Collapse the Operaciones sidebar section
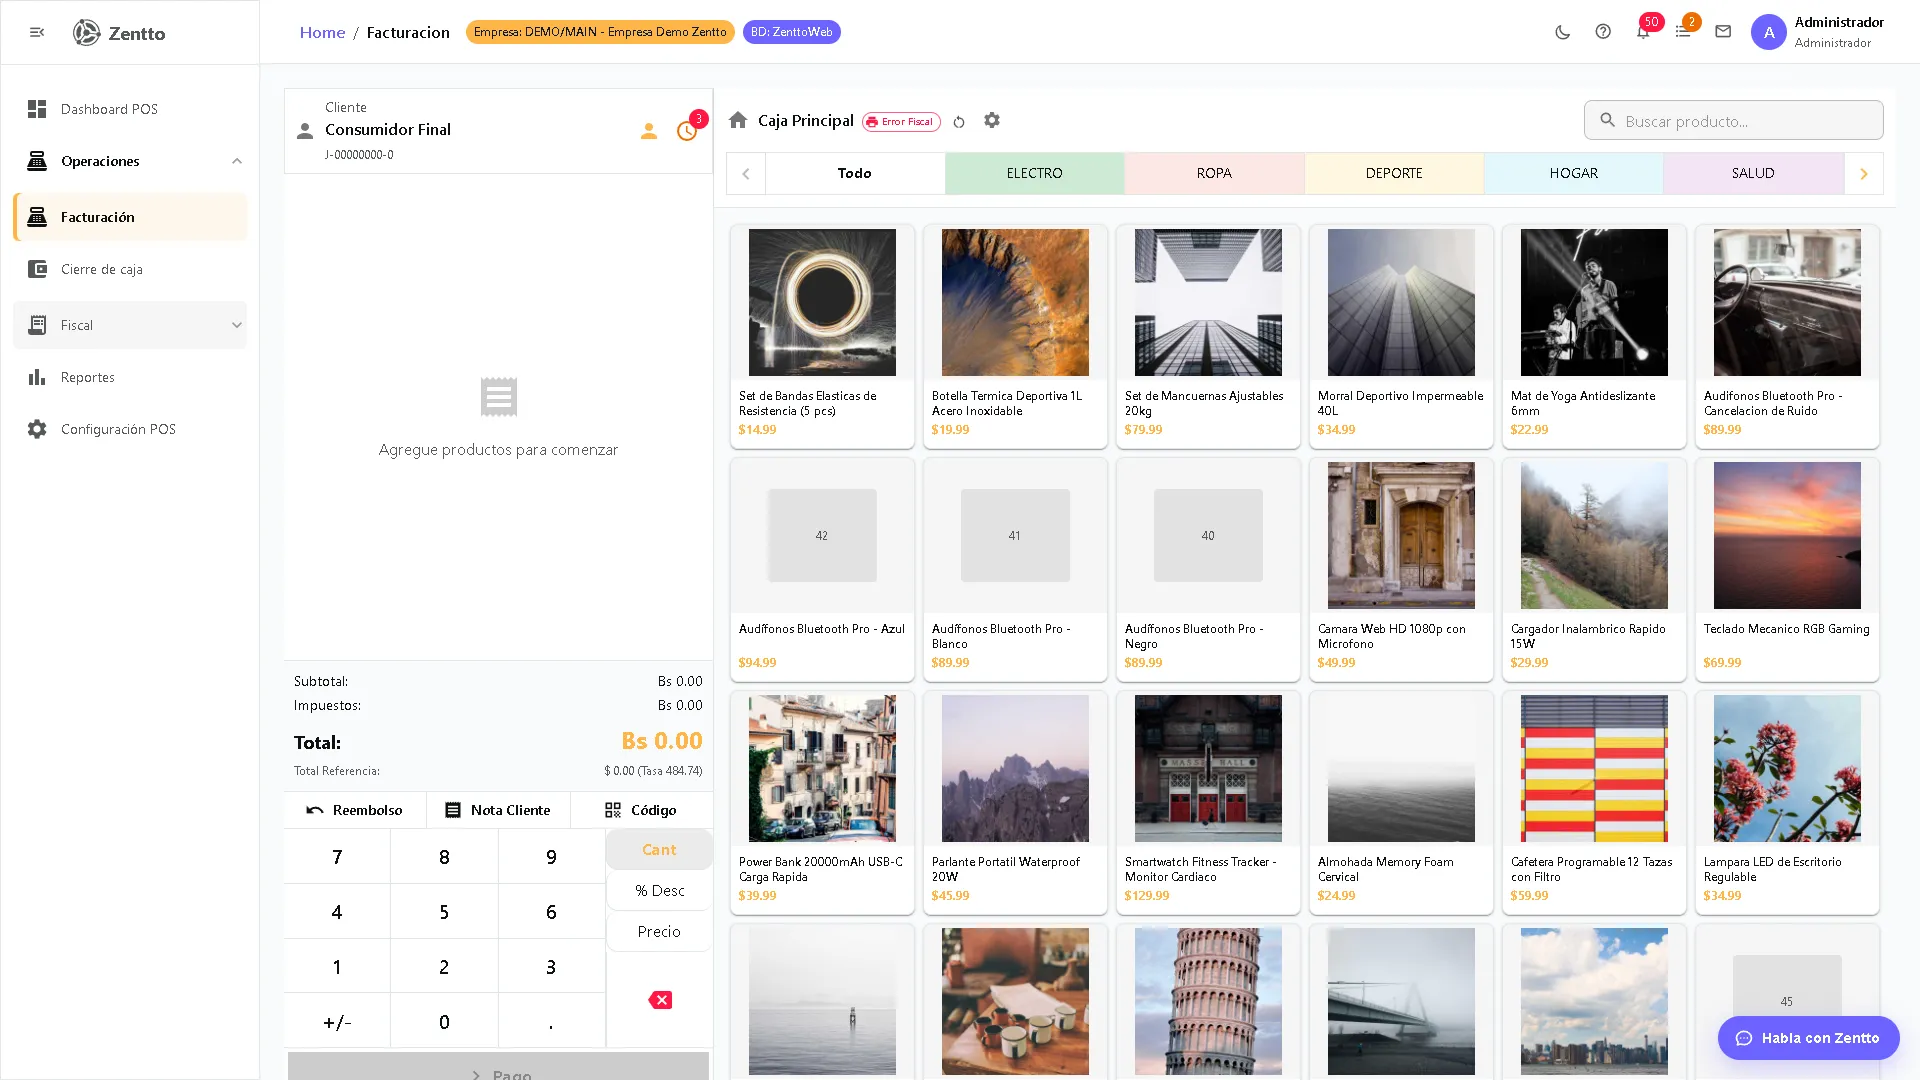The height and width of the screenshot is (1080, 1920). point(130,161)
